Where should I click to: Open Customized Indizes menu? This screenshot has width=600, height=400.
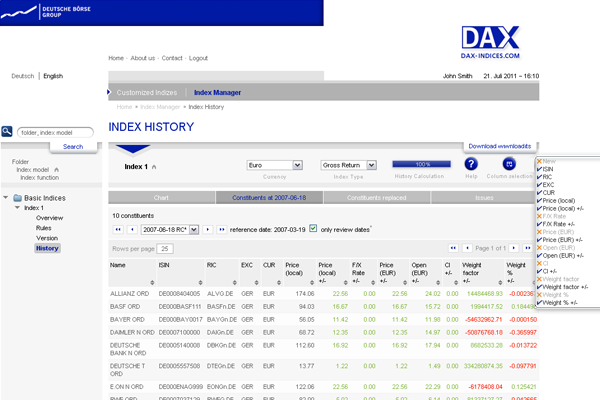147,93
